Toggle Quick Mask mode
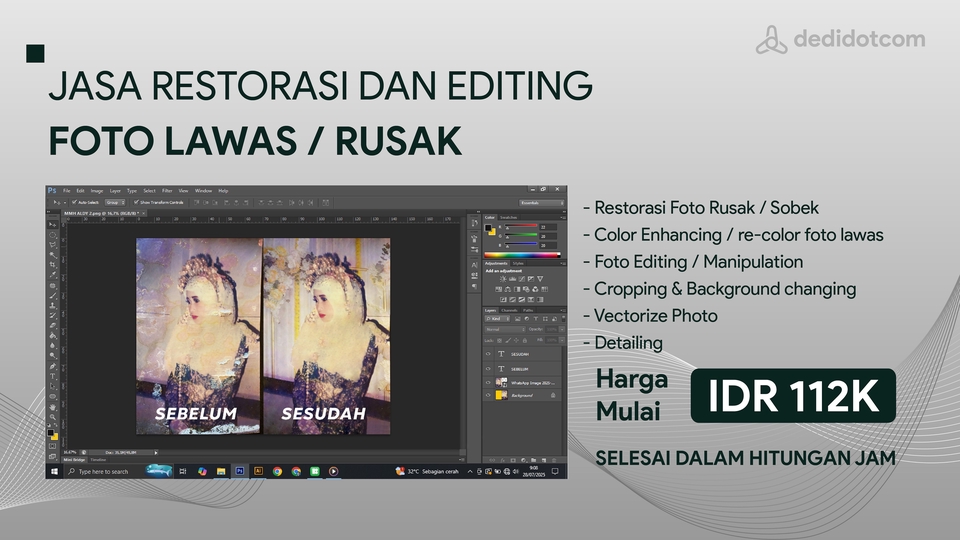960x540 pixels. [53, 446]
